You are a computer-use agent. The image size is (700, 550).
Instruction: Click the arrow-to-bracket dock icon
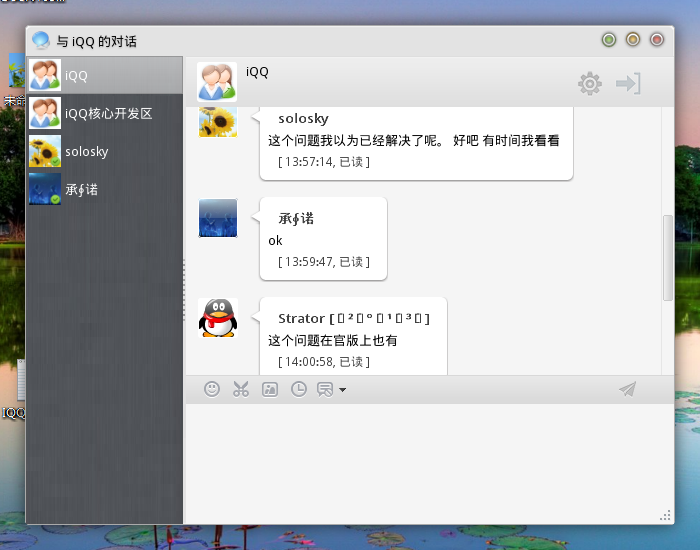pyautogui.click(x=628, y=83)
